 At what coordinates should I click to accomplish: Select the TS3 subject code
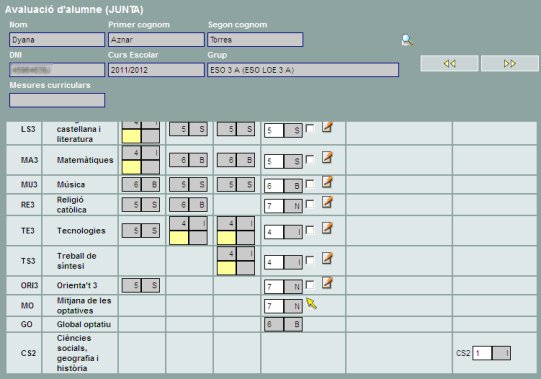28,261
